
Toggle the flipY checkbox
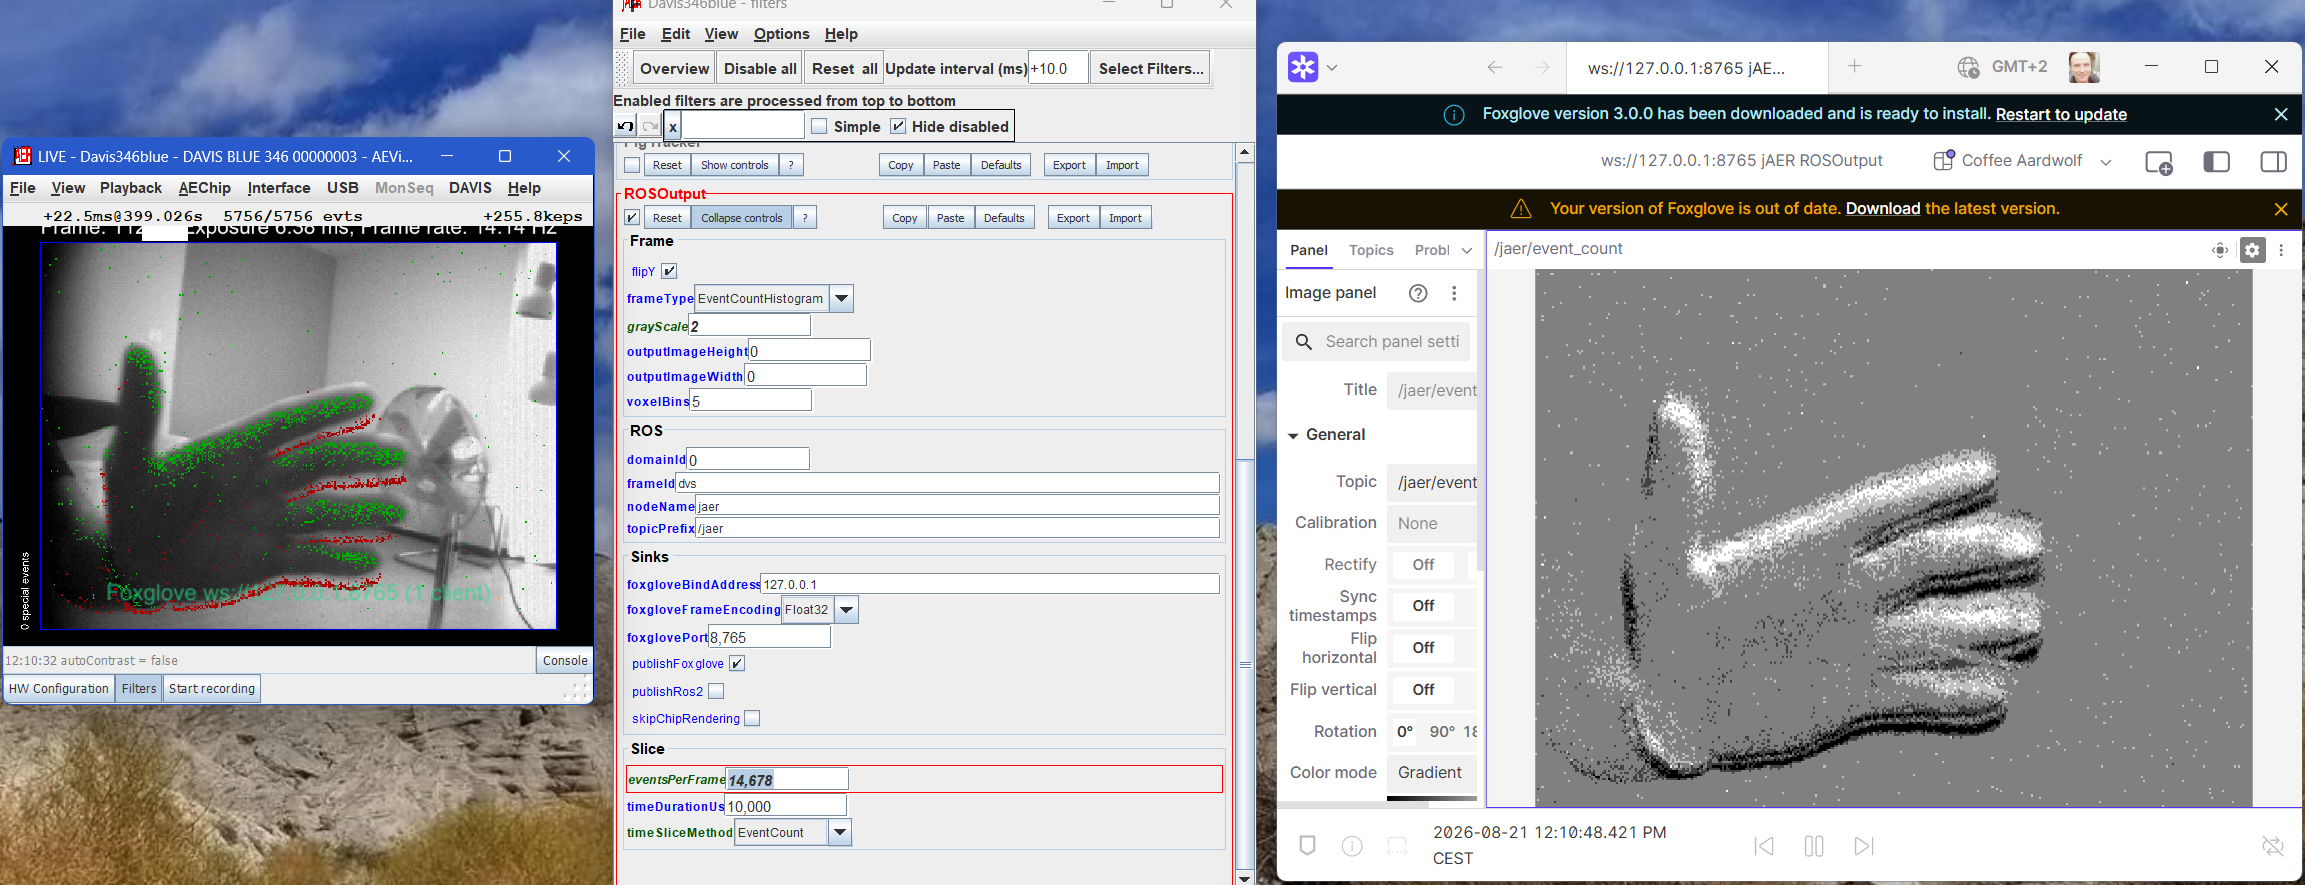pyautogui.click(x=669, y=271)
